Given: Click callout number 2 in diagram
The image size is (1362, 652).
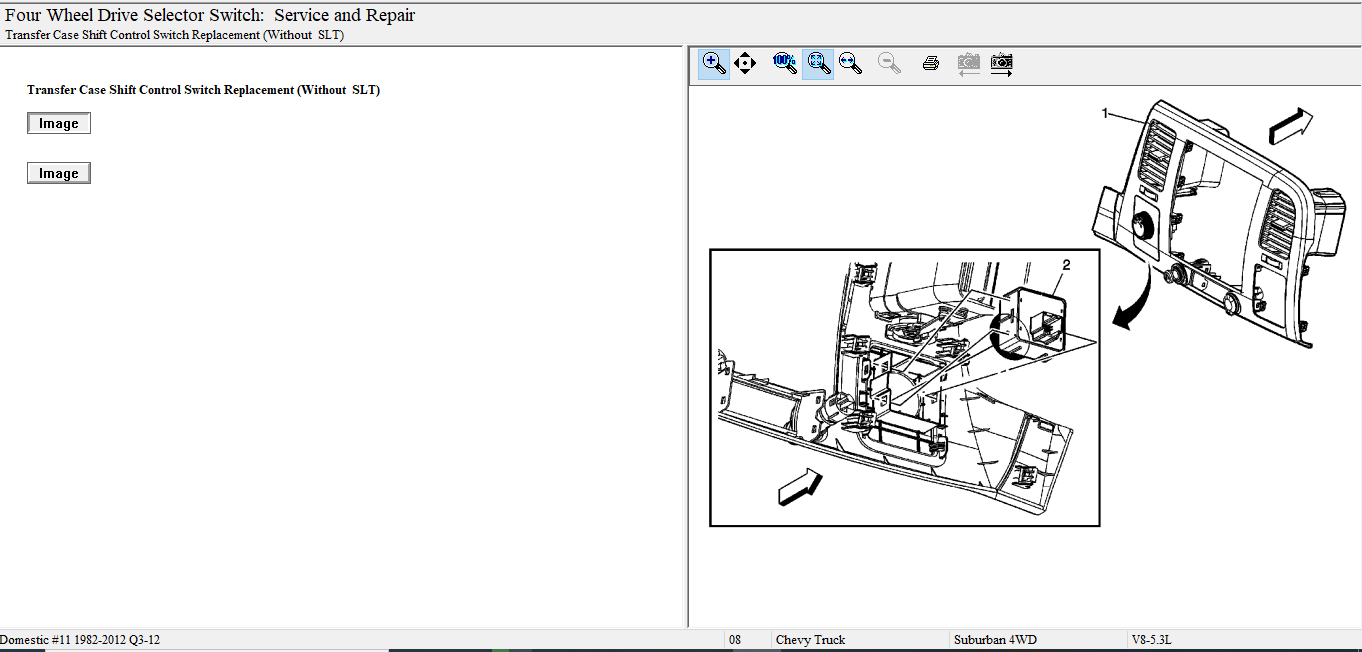Looking at the screenshot, I should (x=1066, y=265).
